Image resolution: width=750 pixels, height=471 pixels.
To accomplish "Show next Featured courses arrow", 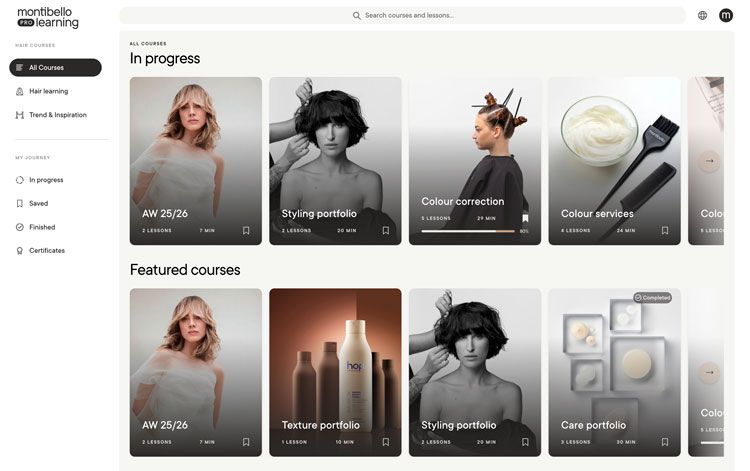I will point(709,372).
